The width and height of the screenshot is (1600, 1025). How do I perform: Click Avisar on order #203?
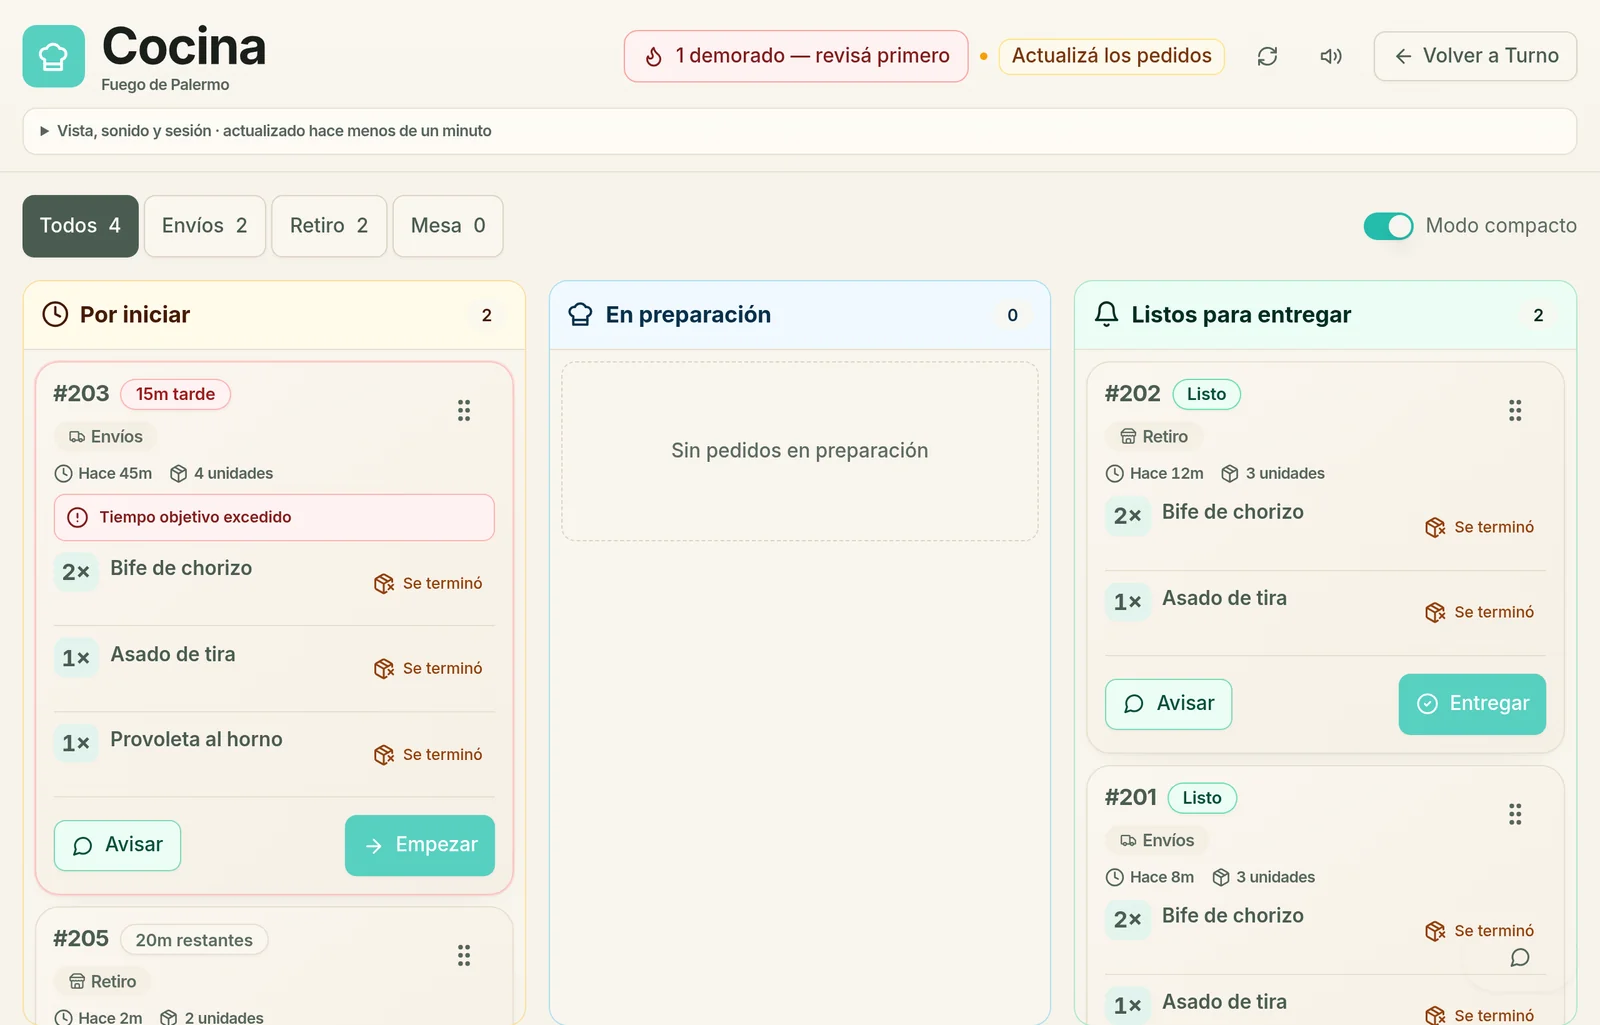pos(117,845)
